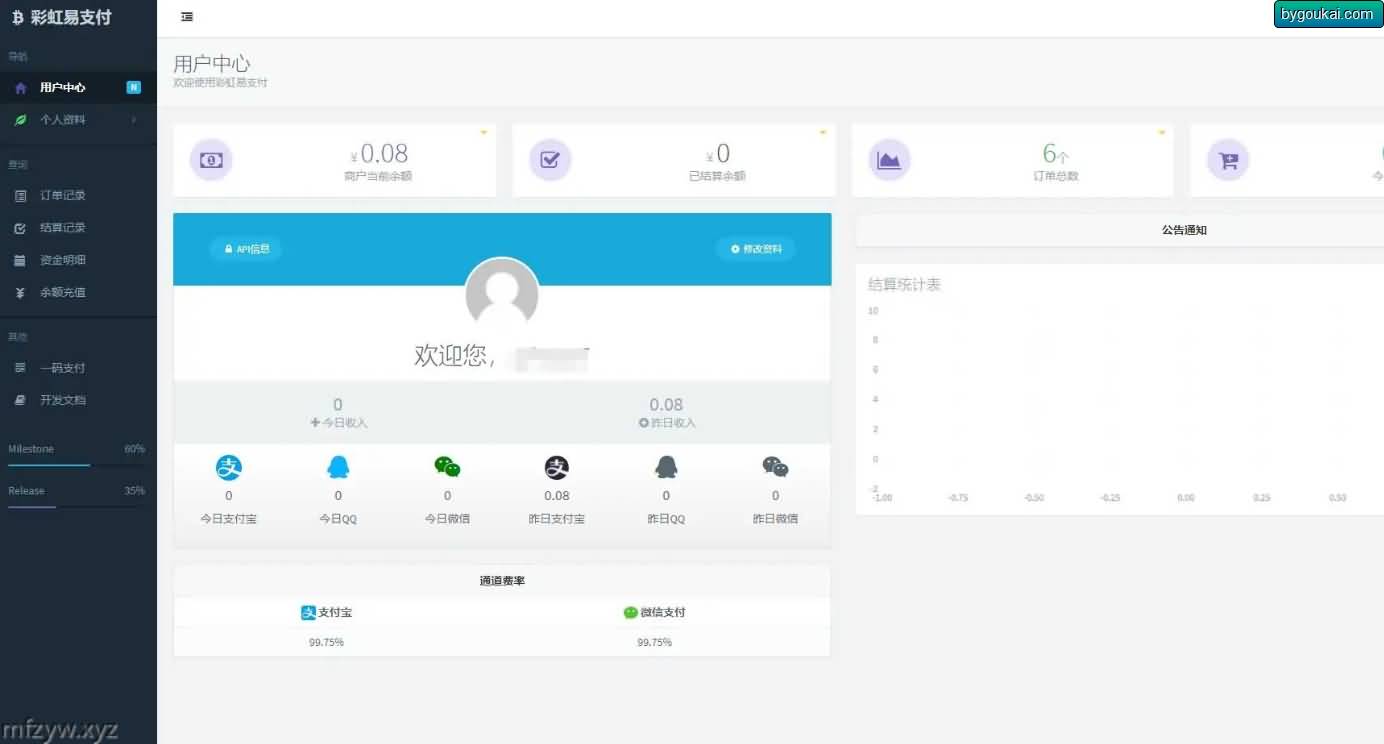Click the 今日微信 WeChat icon
Viewport: 1384px width, 744px height.
click(x=447, y=467)
